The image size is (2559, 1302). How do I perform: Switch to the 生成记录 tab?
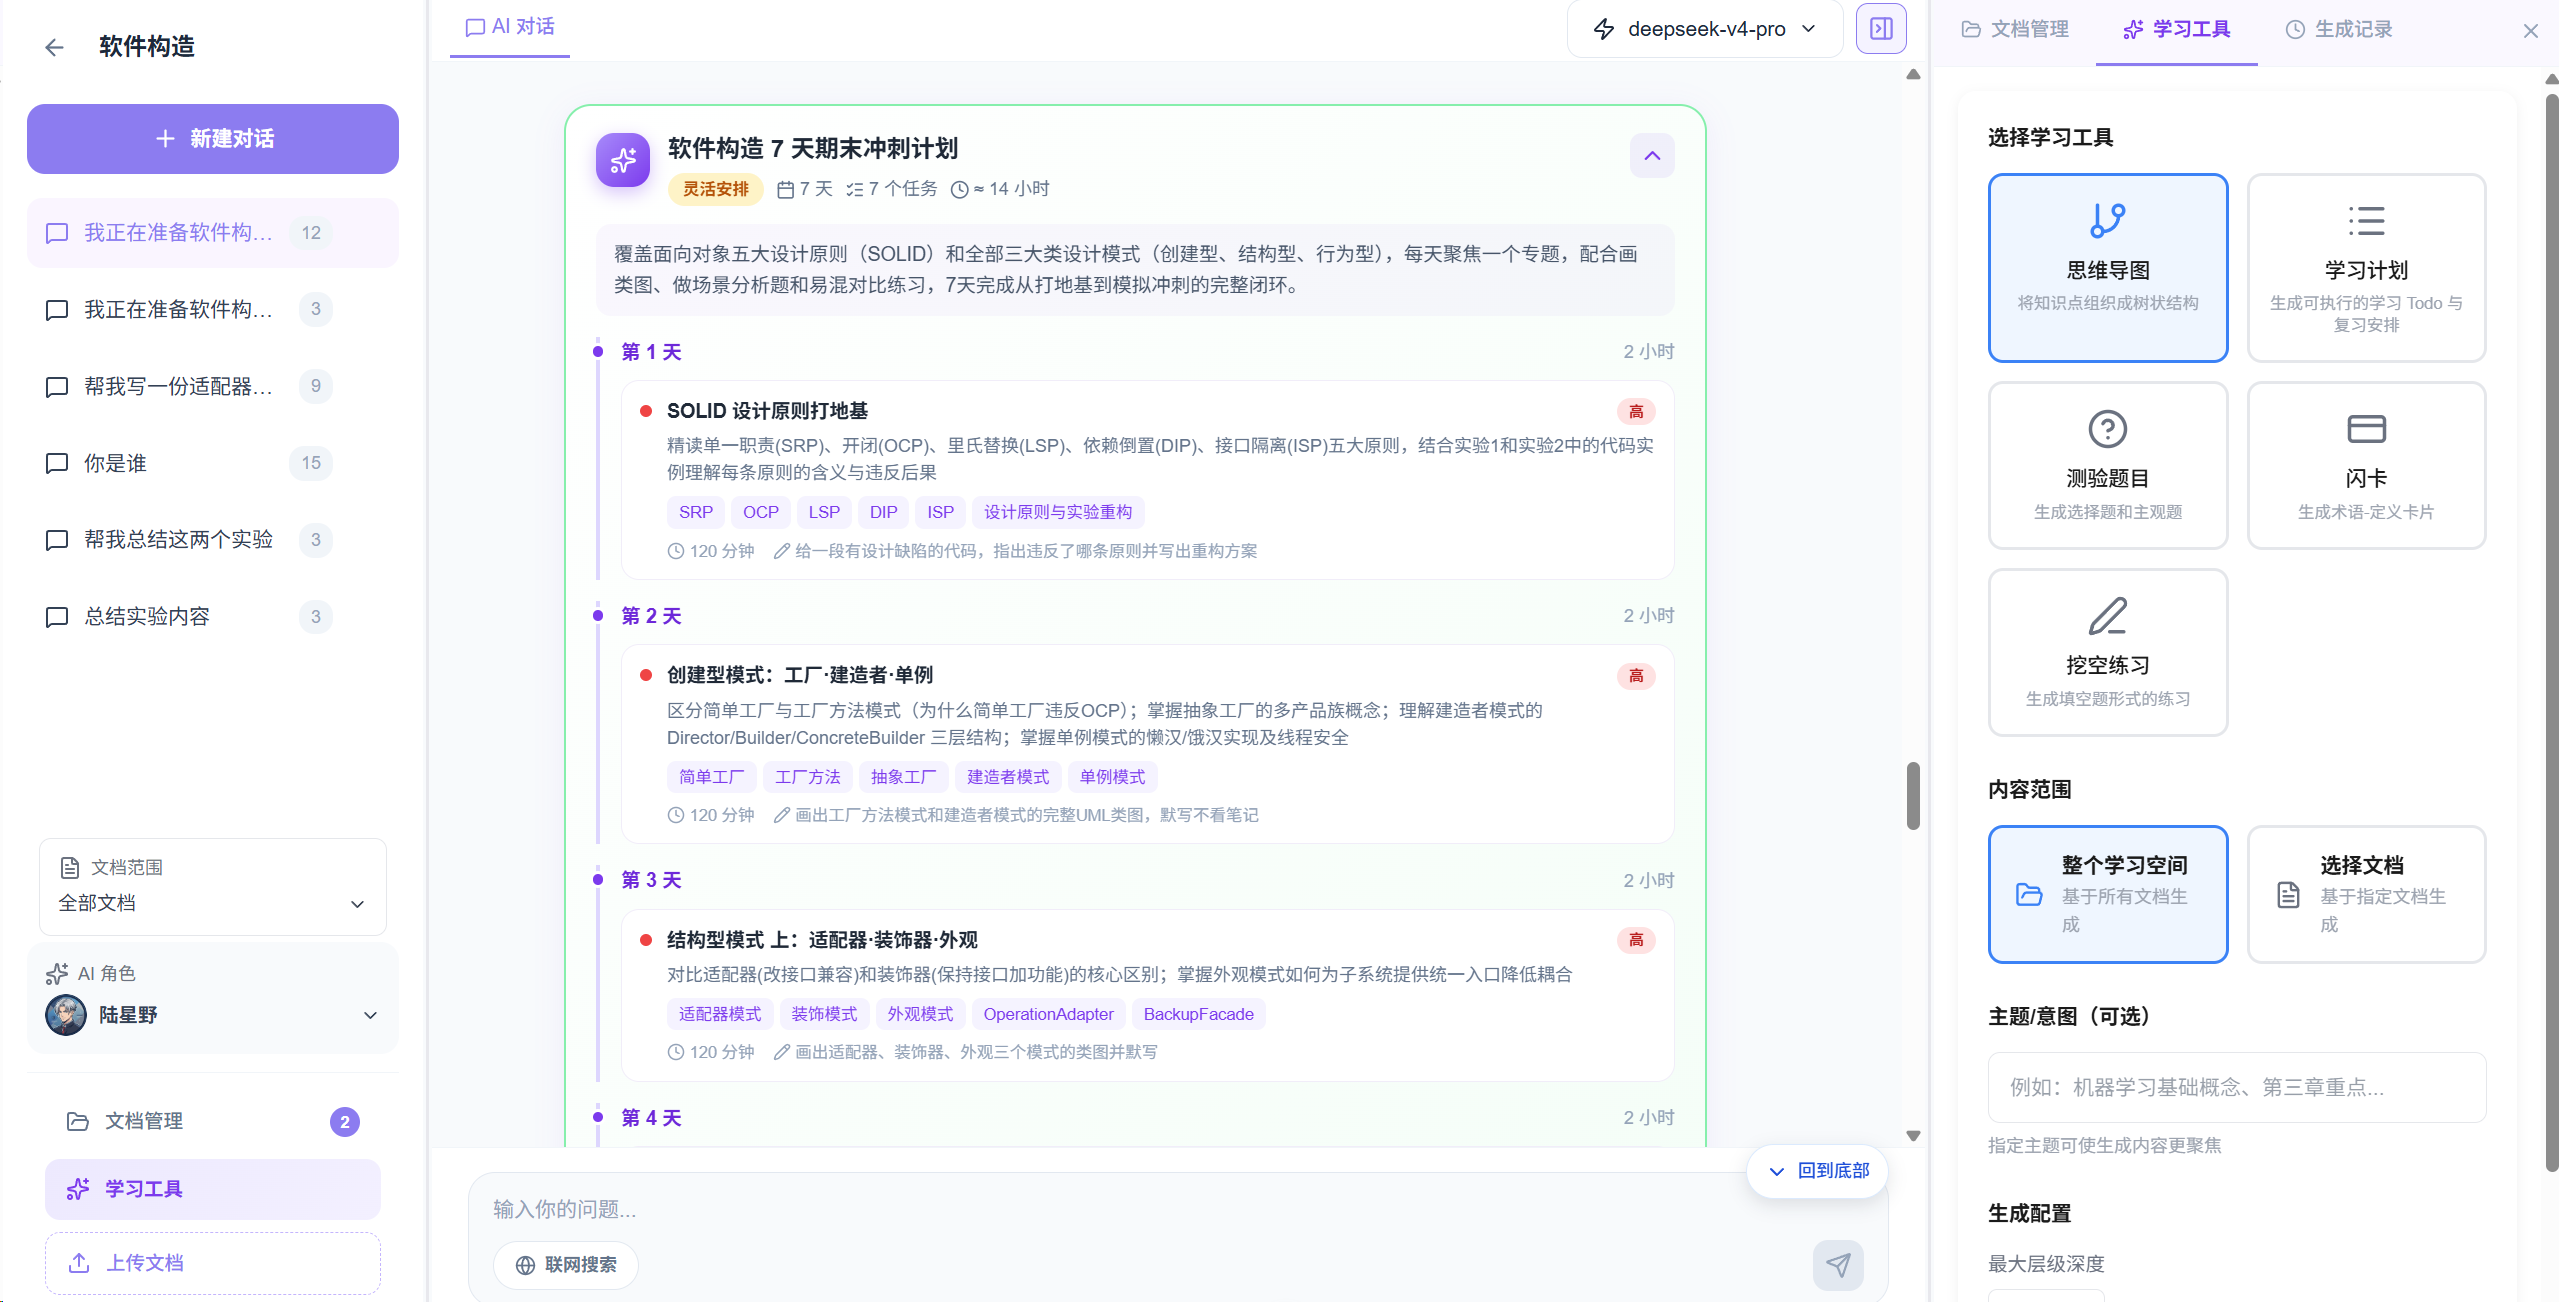(x=2339, y=29)
